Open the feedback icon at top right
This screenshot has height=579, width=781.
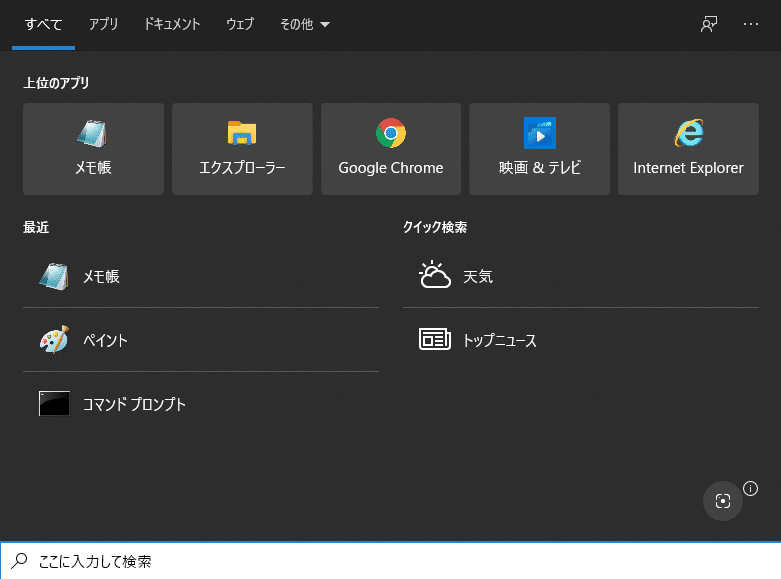709,24
